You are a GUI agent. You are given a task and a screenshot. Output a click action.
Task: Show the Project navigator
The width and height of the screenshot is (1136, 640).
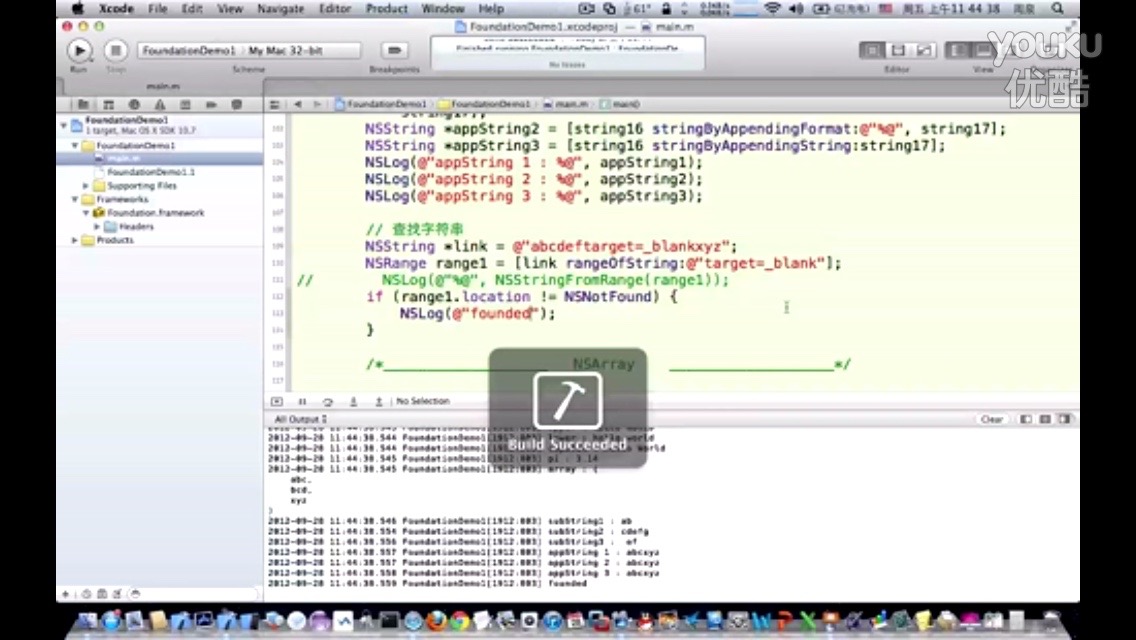(x=83, y=104)
